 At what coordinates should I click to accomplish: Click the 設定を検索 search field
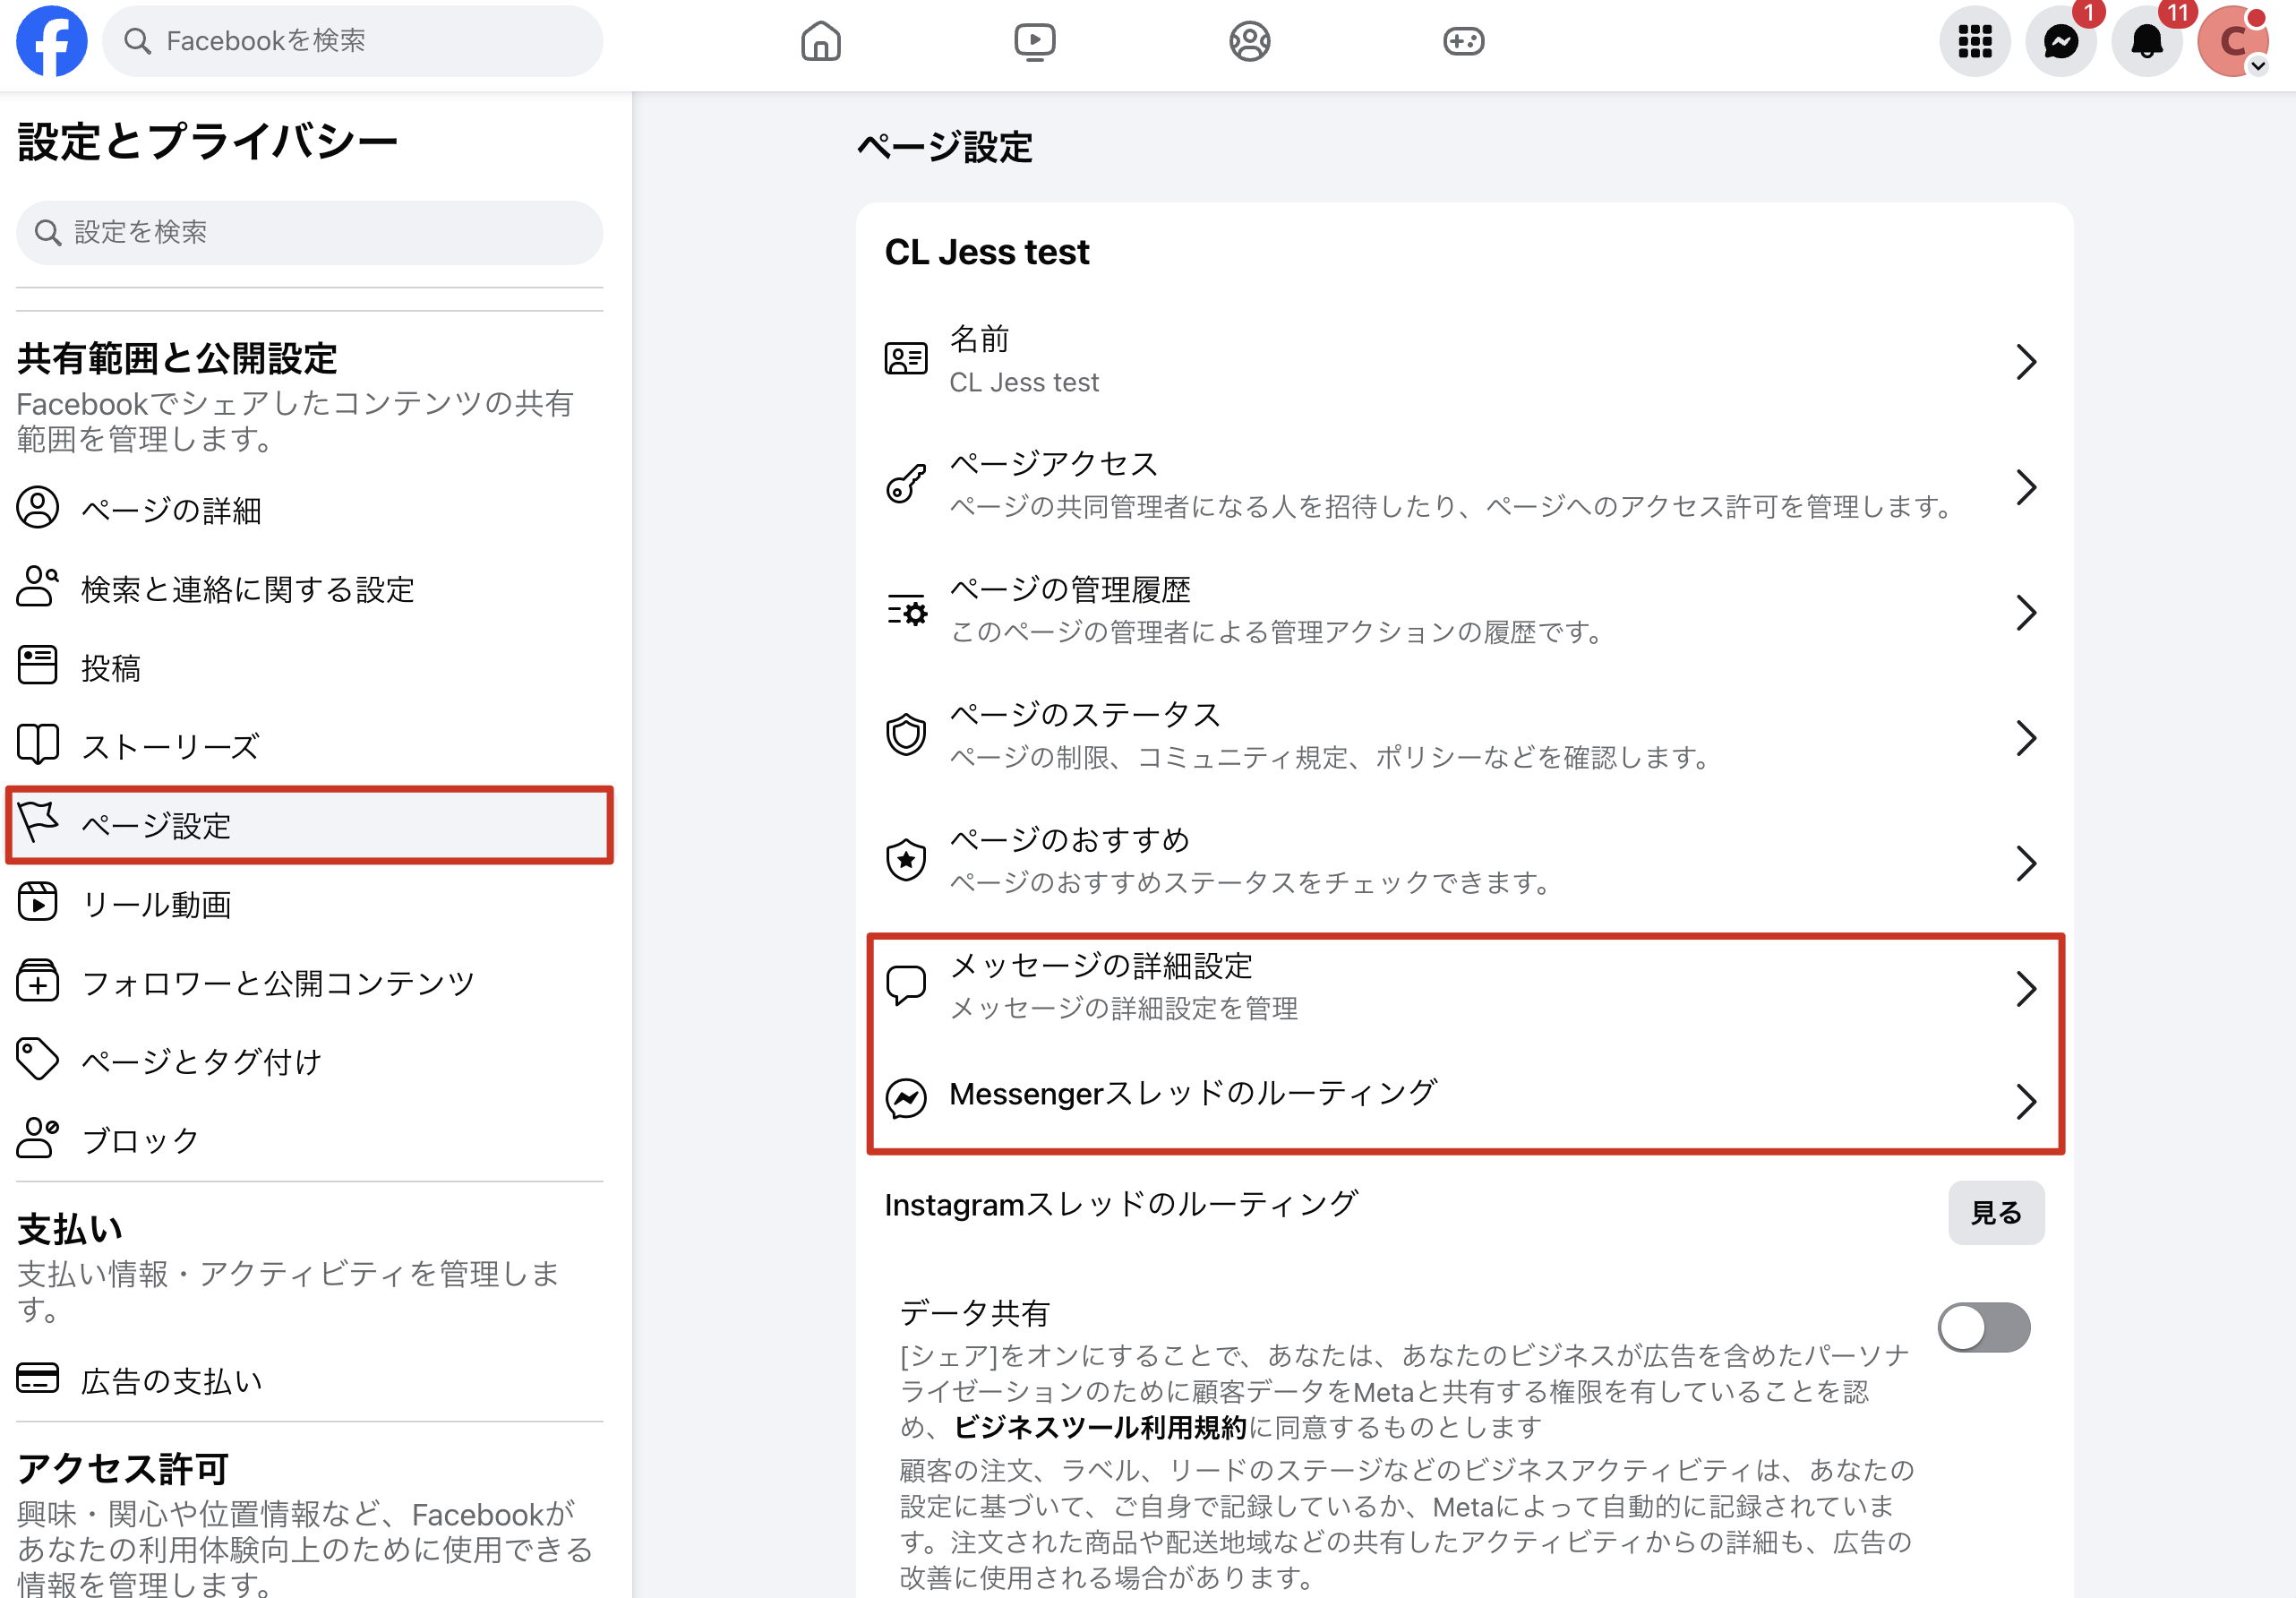(309, 233)
